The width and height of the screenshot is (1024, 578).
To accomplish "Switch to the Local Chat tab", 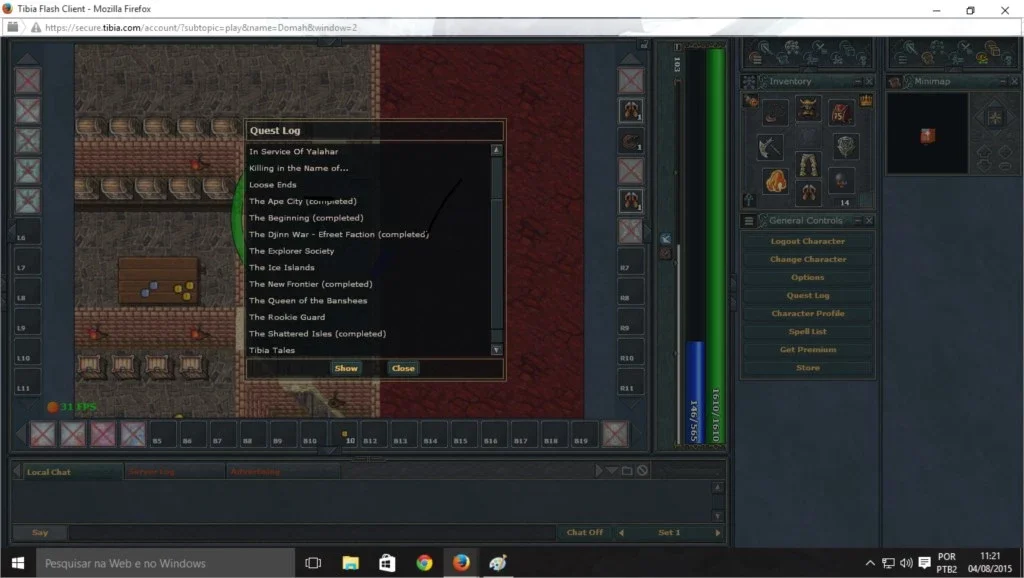I will (x=72, y=472).
